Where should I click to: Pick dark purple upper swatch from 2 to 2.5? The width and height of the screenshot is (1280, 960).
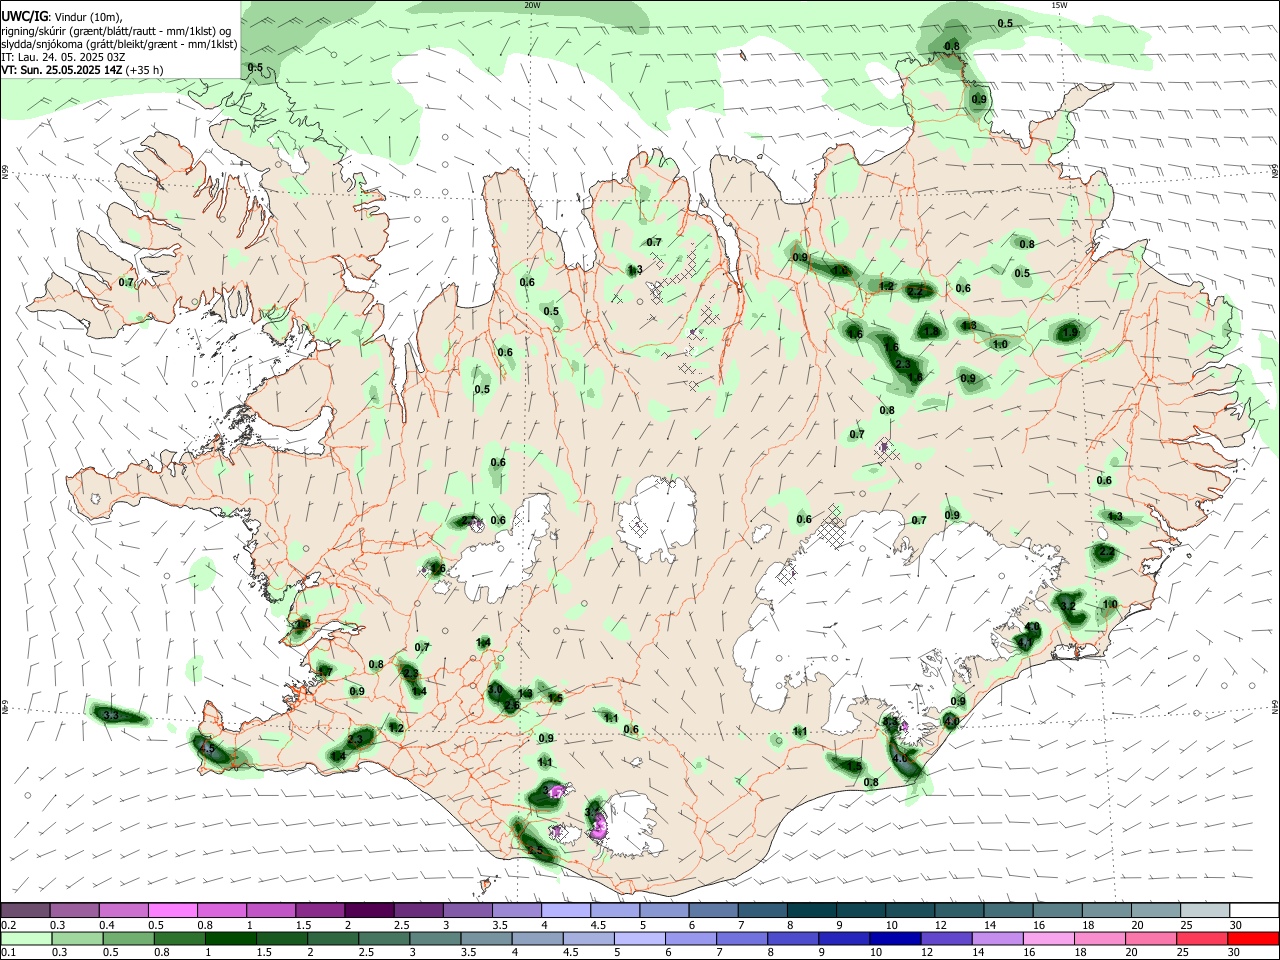[x=369, y=911]
